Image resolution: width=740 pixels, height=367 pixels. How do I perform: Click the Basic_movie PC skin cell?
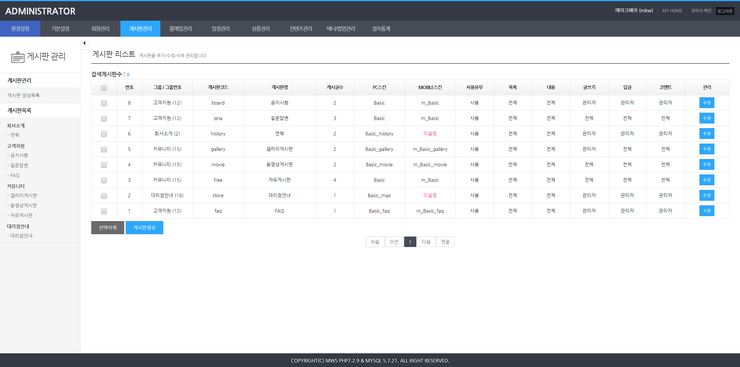click(x=379, y=165)
